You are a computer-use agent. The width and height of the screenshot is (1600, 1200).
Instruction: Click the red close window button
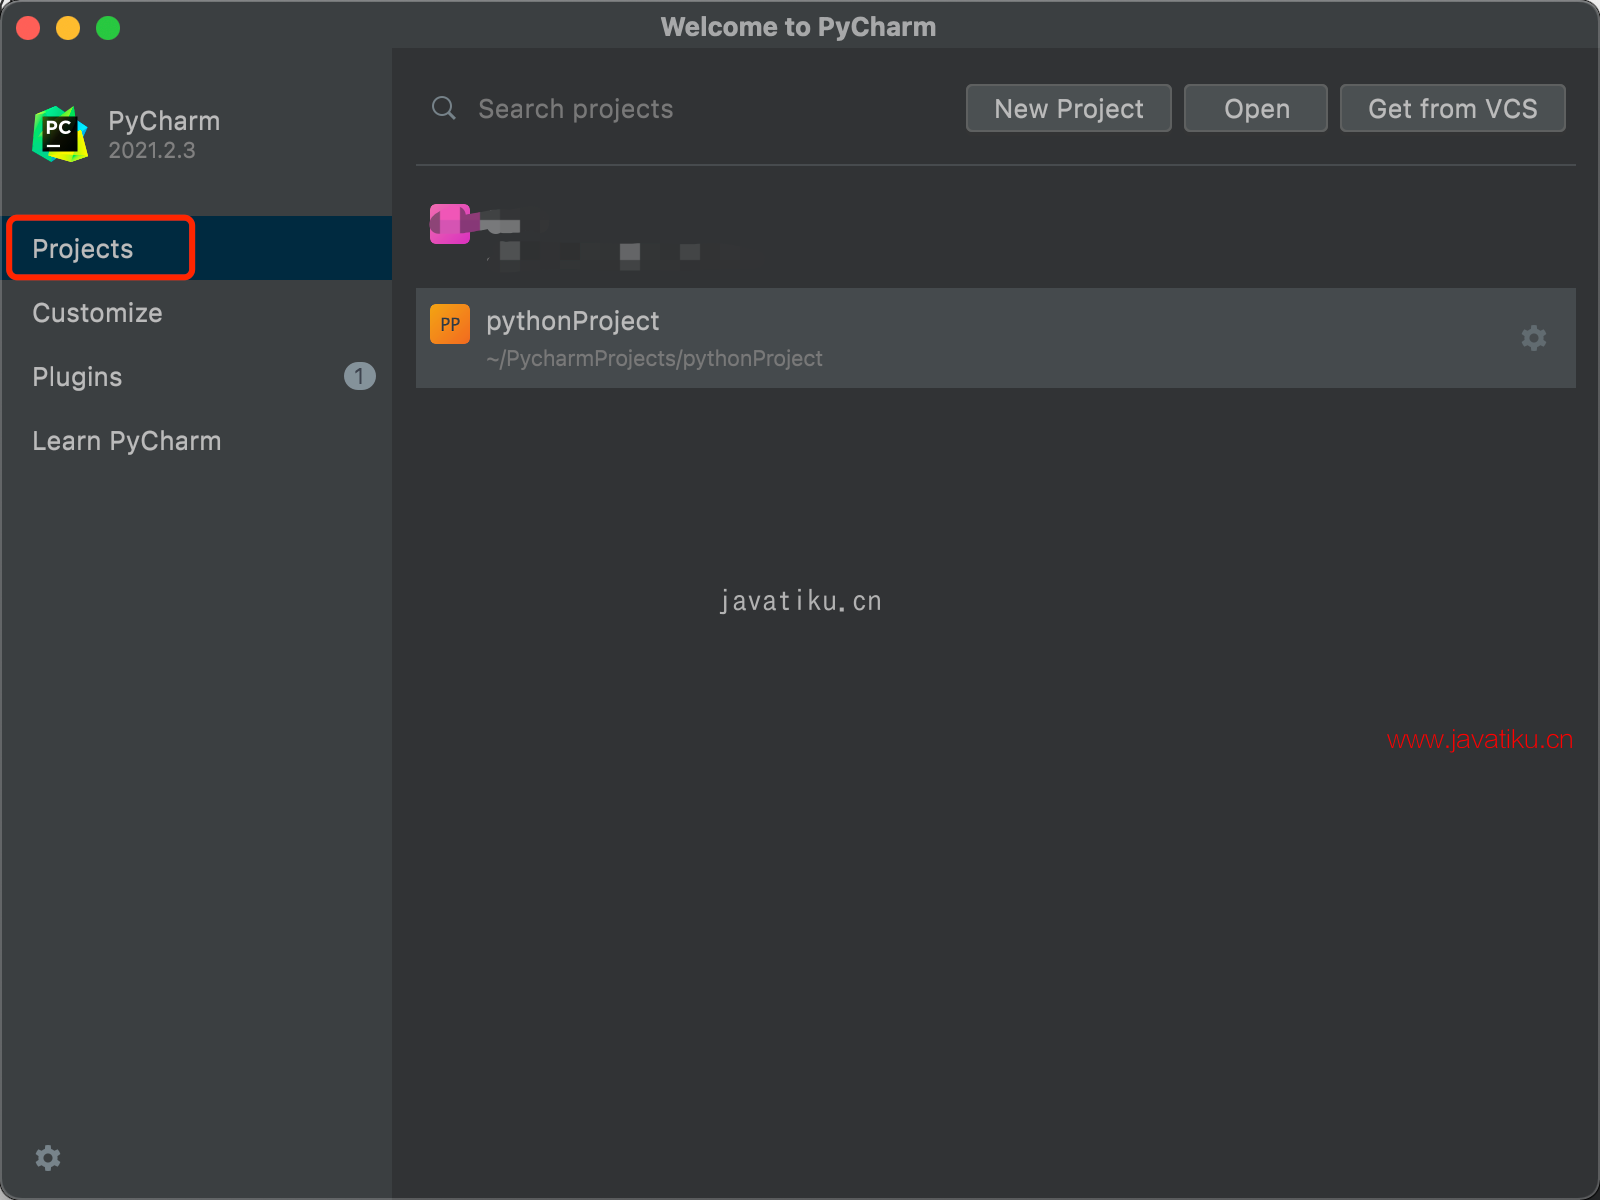click(x=28, y=28)
